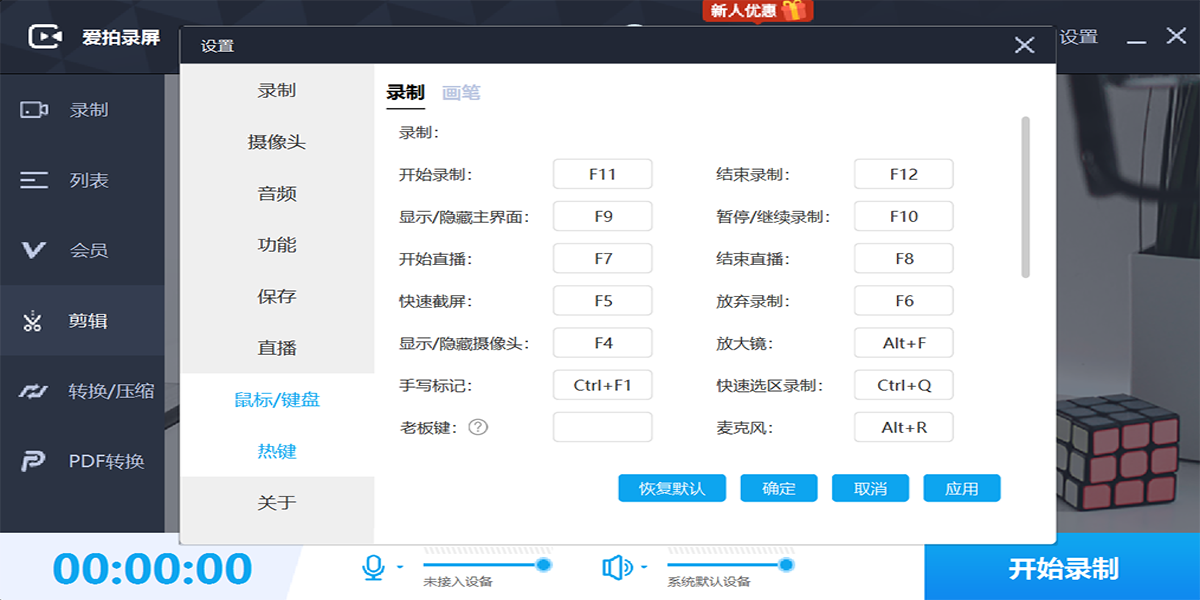Click the microphone icon in bottom bar
The height and width of the screenshot is (600, 1200).
(373, 568)
